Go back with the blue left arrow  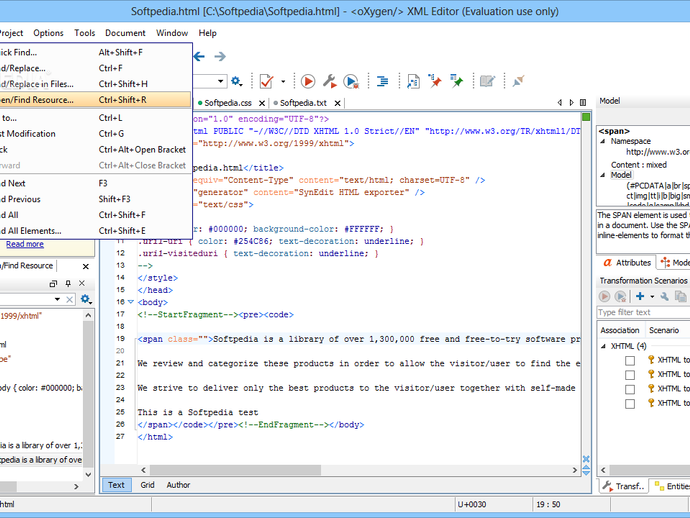[199, 56]
